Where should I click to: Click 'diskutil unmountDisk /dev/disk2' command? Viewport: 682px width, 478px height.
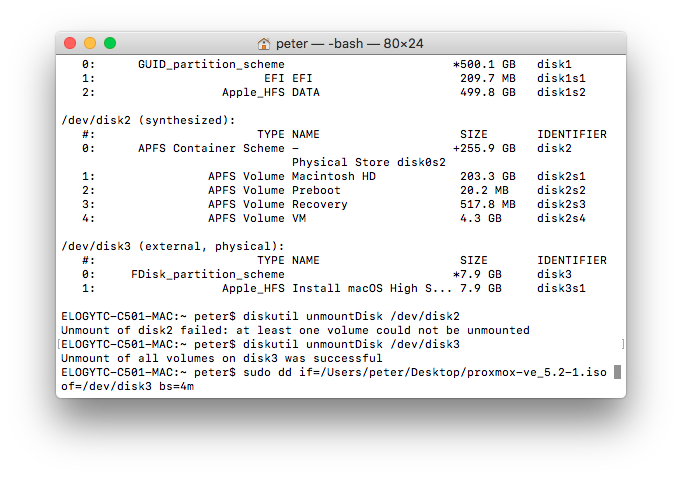point(351,316)
